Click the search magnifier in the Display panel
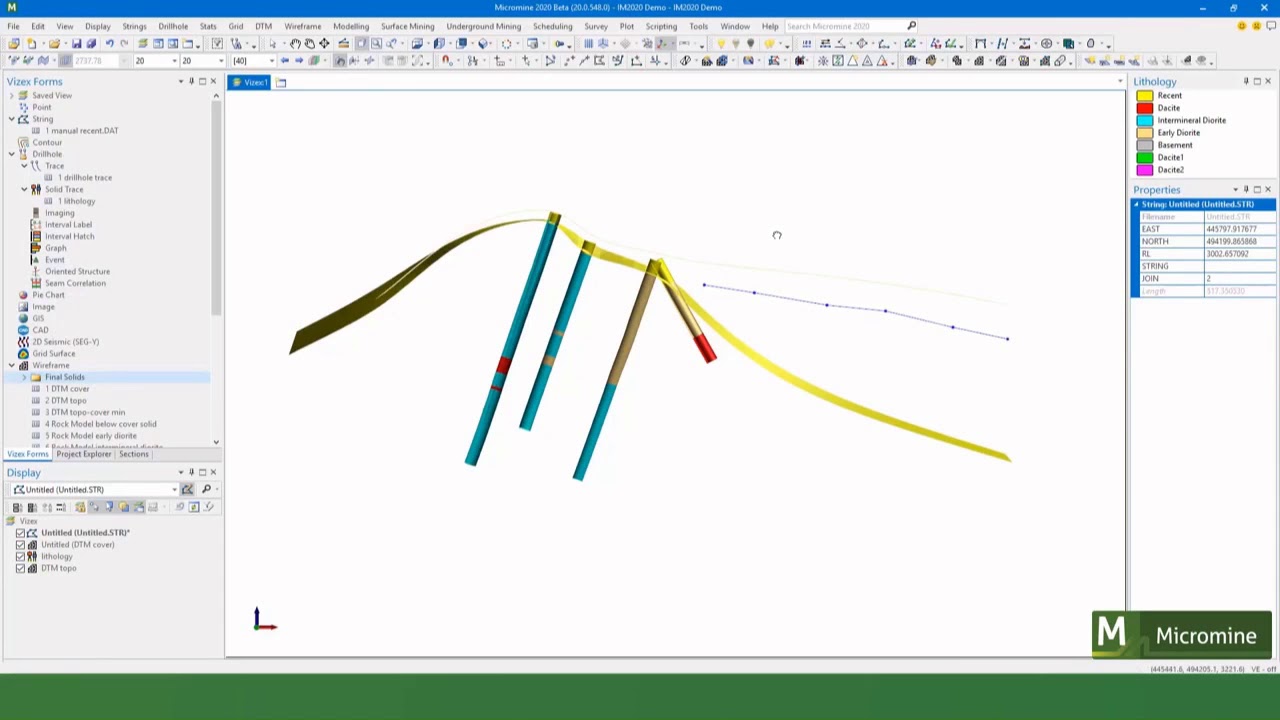 [x=206, y=490]
